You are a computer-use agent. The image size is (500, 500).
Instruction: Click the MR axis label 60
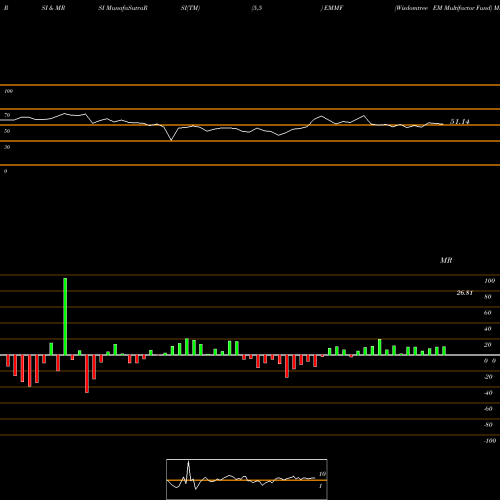coord(488,313)
